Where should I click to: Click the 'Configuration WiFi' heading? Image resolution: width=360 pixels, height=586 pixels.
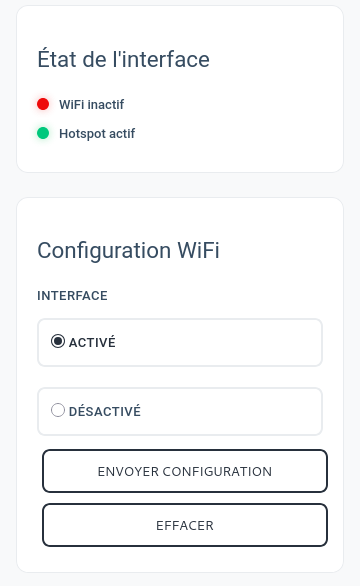click(128, 250)
